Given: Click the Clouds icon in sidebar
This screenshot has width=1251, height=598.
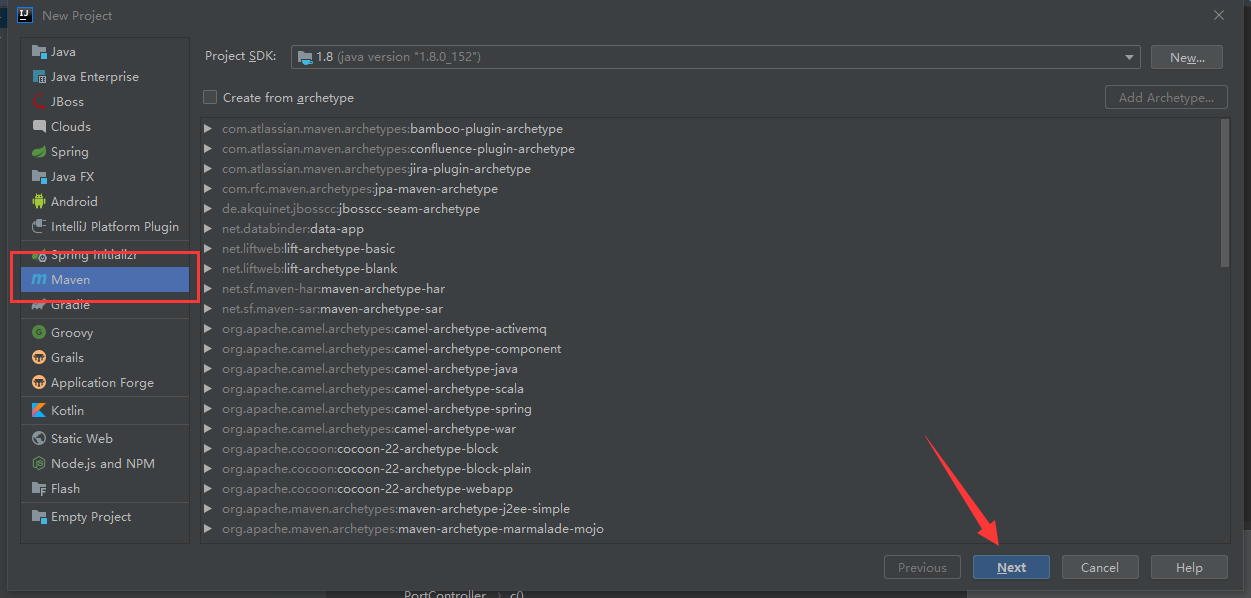Looking at the screenshot, I should click(x=39, y=127).
